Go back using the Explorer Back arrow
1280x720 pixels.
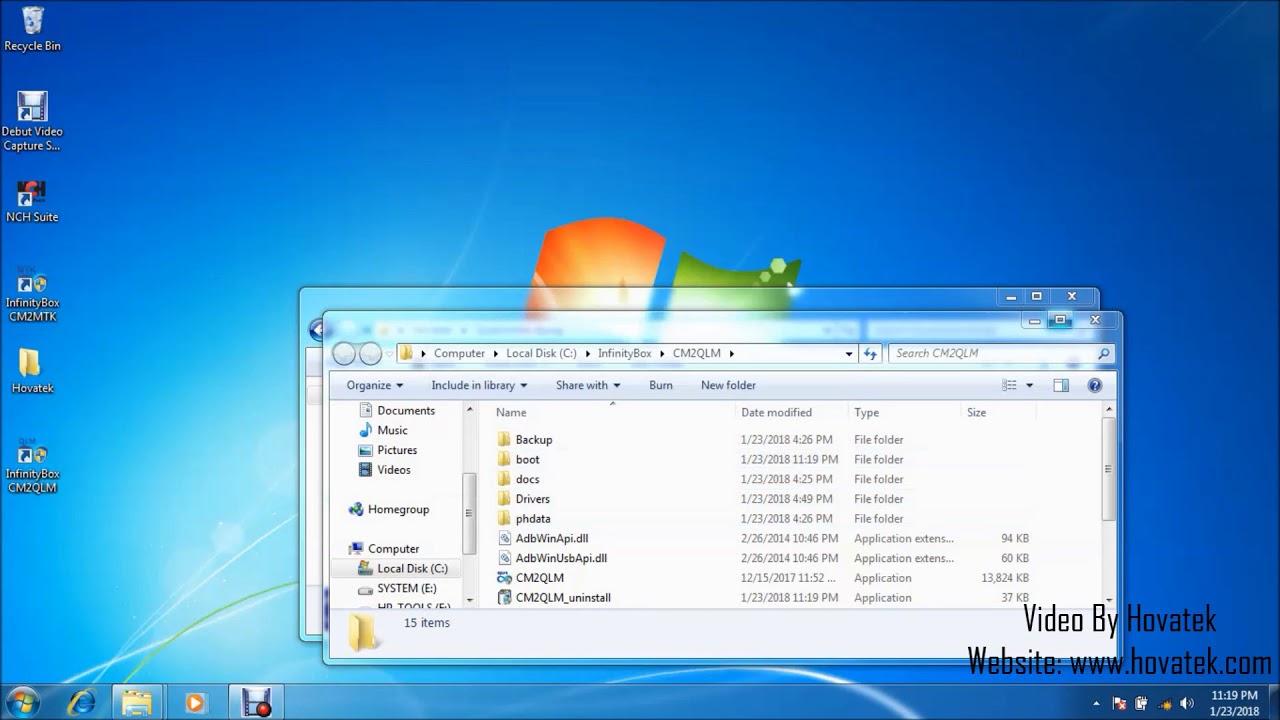click(x=344, y=353)
